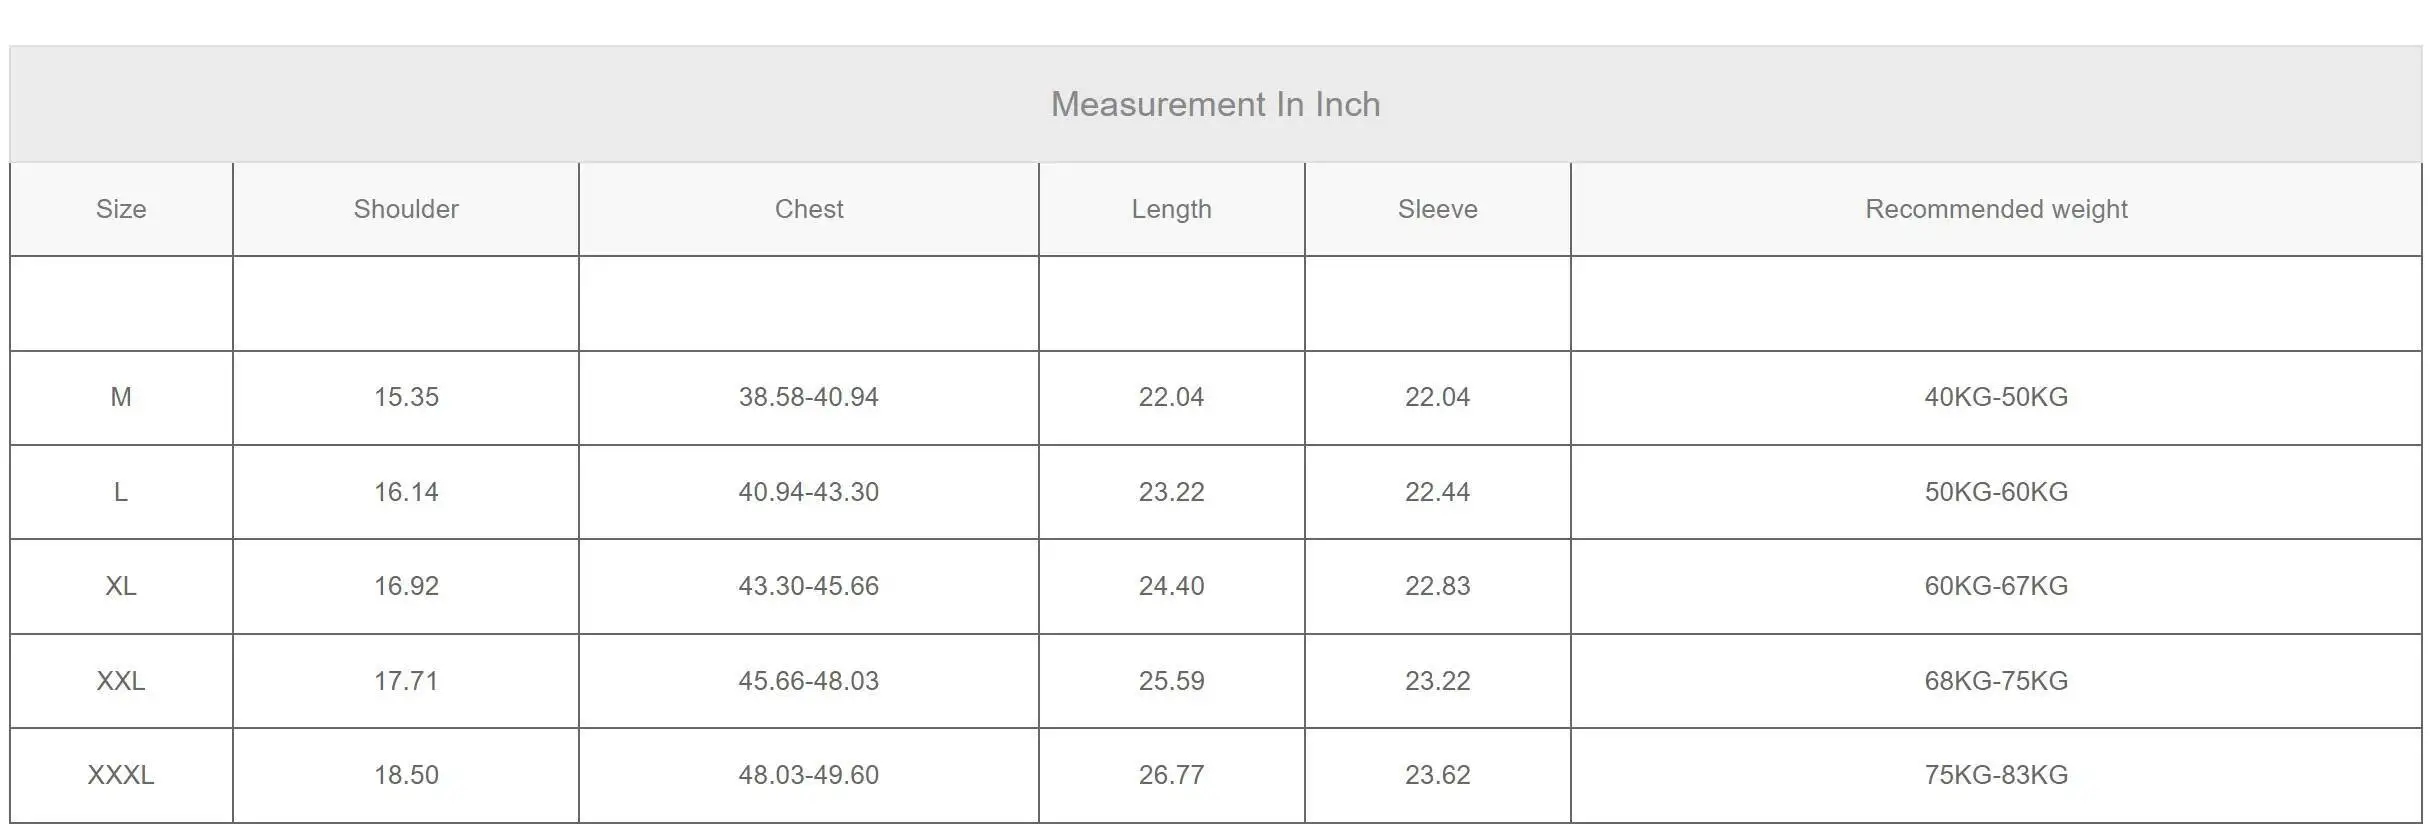Viewport: 2430px width, 831px height.
Task: Click the 'Measurement In Inch' table title
Action: click(x=1215, y=104)
